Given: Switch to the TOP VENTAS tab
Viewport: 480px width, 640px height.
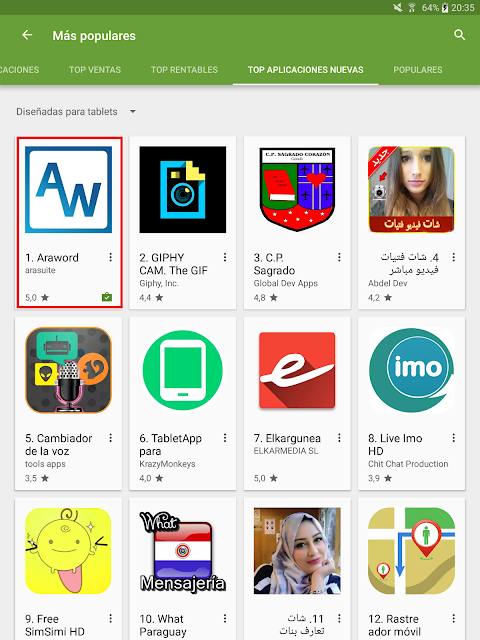Looking at the screenshot, I should coord(95,70).
